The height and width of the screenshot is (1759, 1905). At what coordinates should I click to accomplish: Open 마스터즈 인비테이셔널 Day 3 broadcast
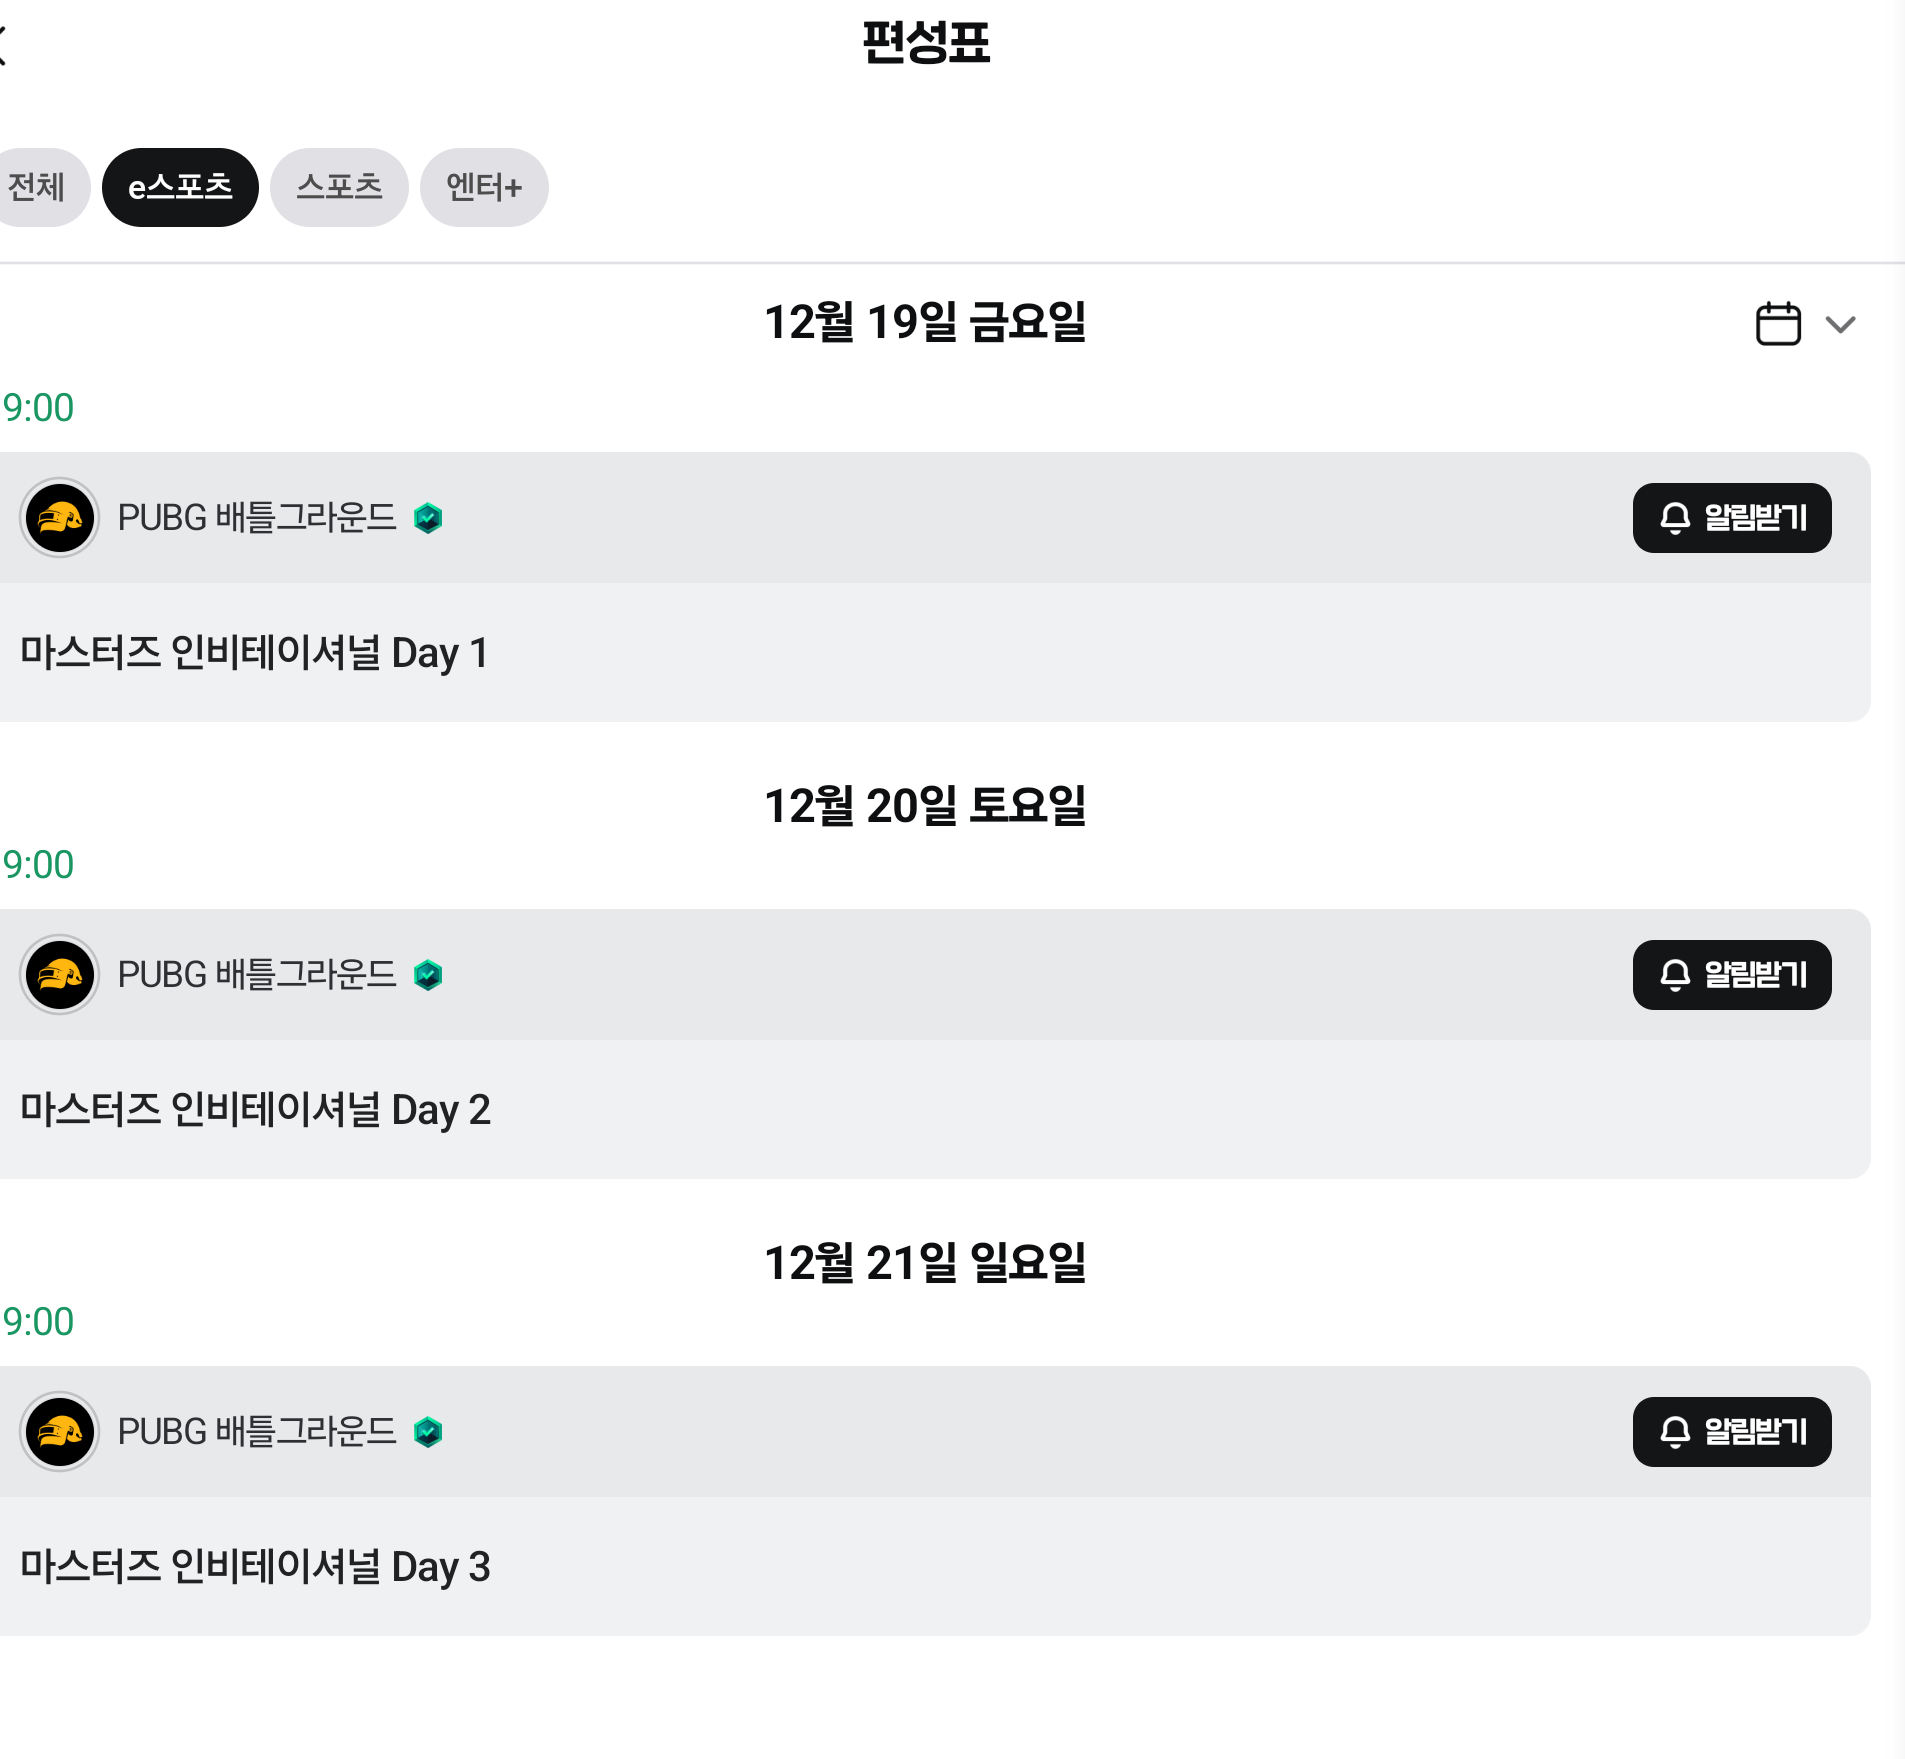click(x=255, y=1567)
